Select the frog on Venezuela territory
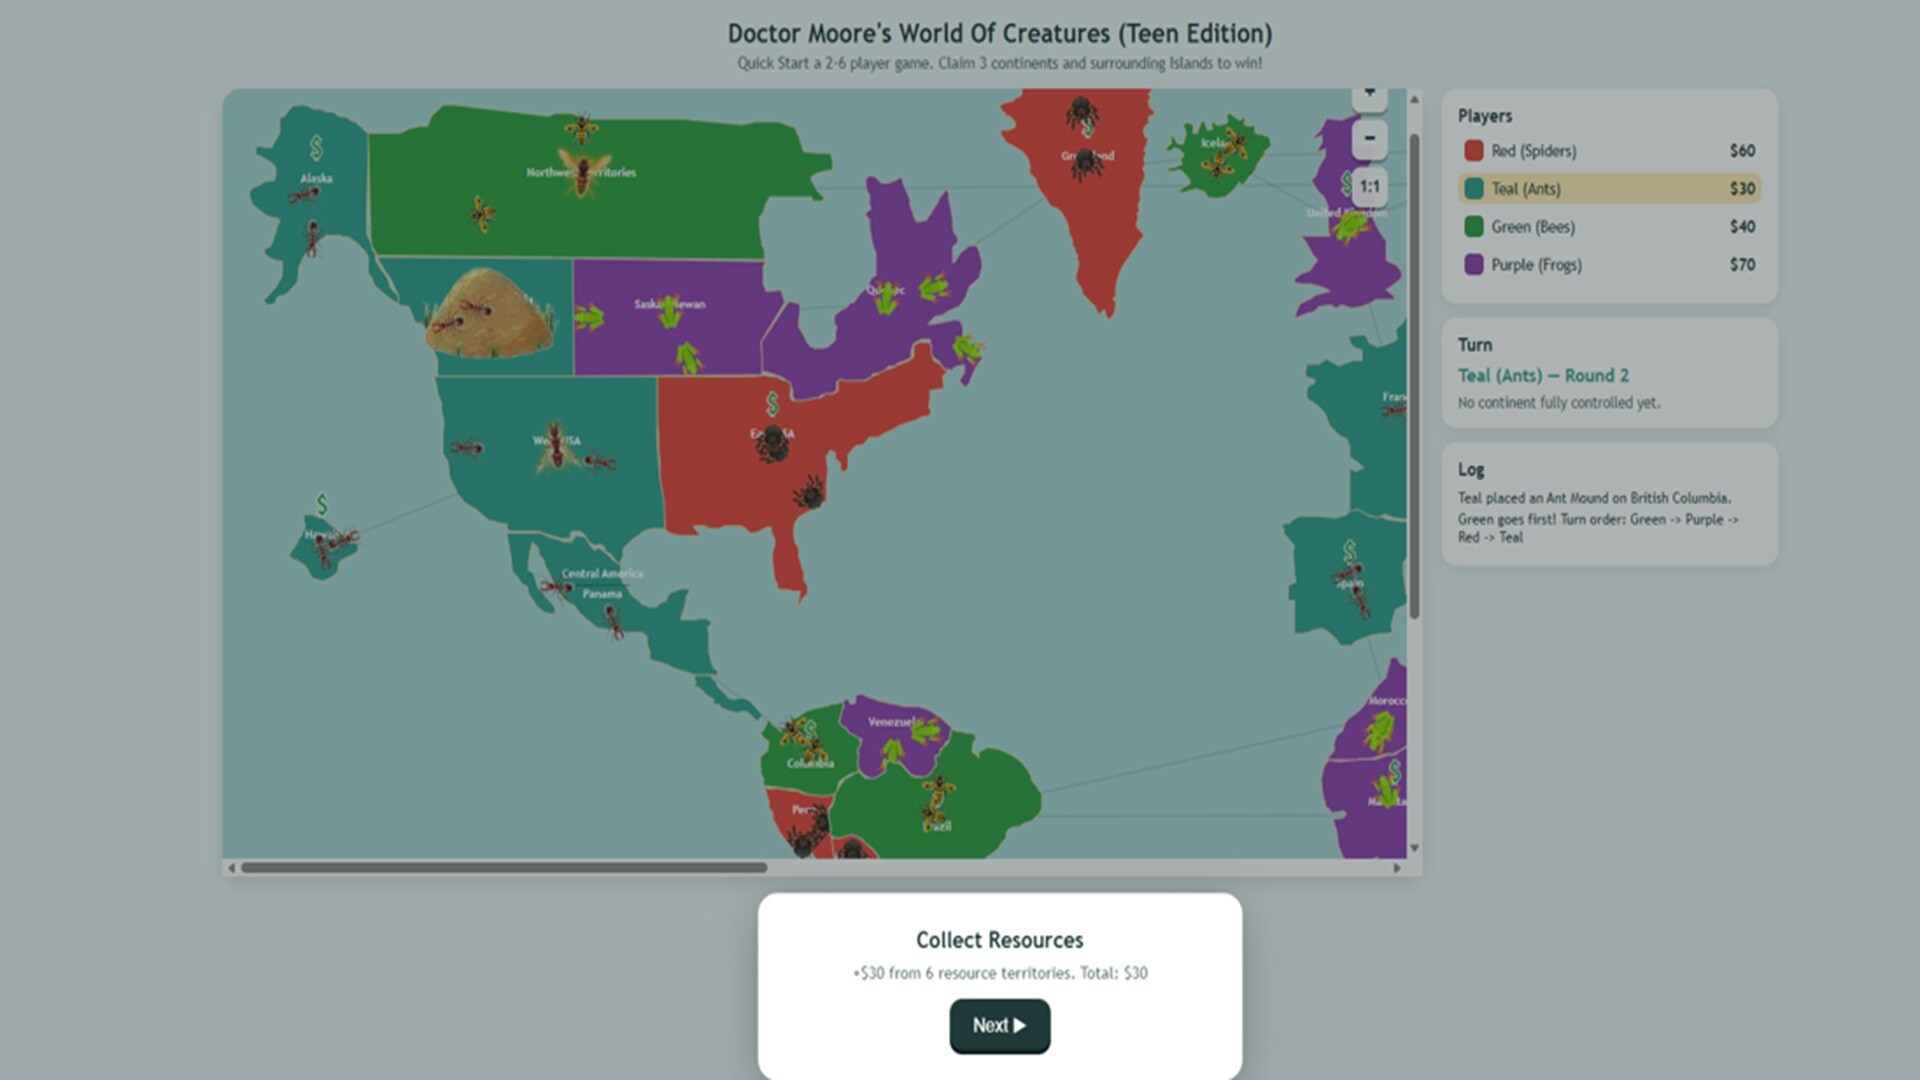This screenshot has height=1080, width=1920. click(x=924, y=732)
